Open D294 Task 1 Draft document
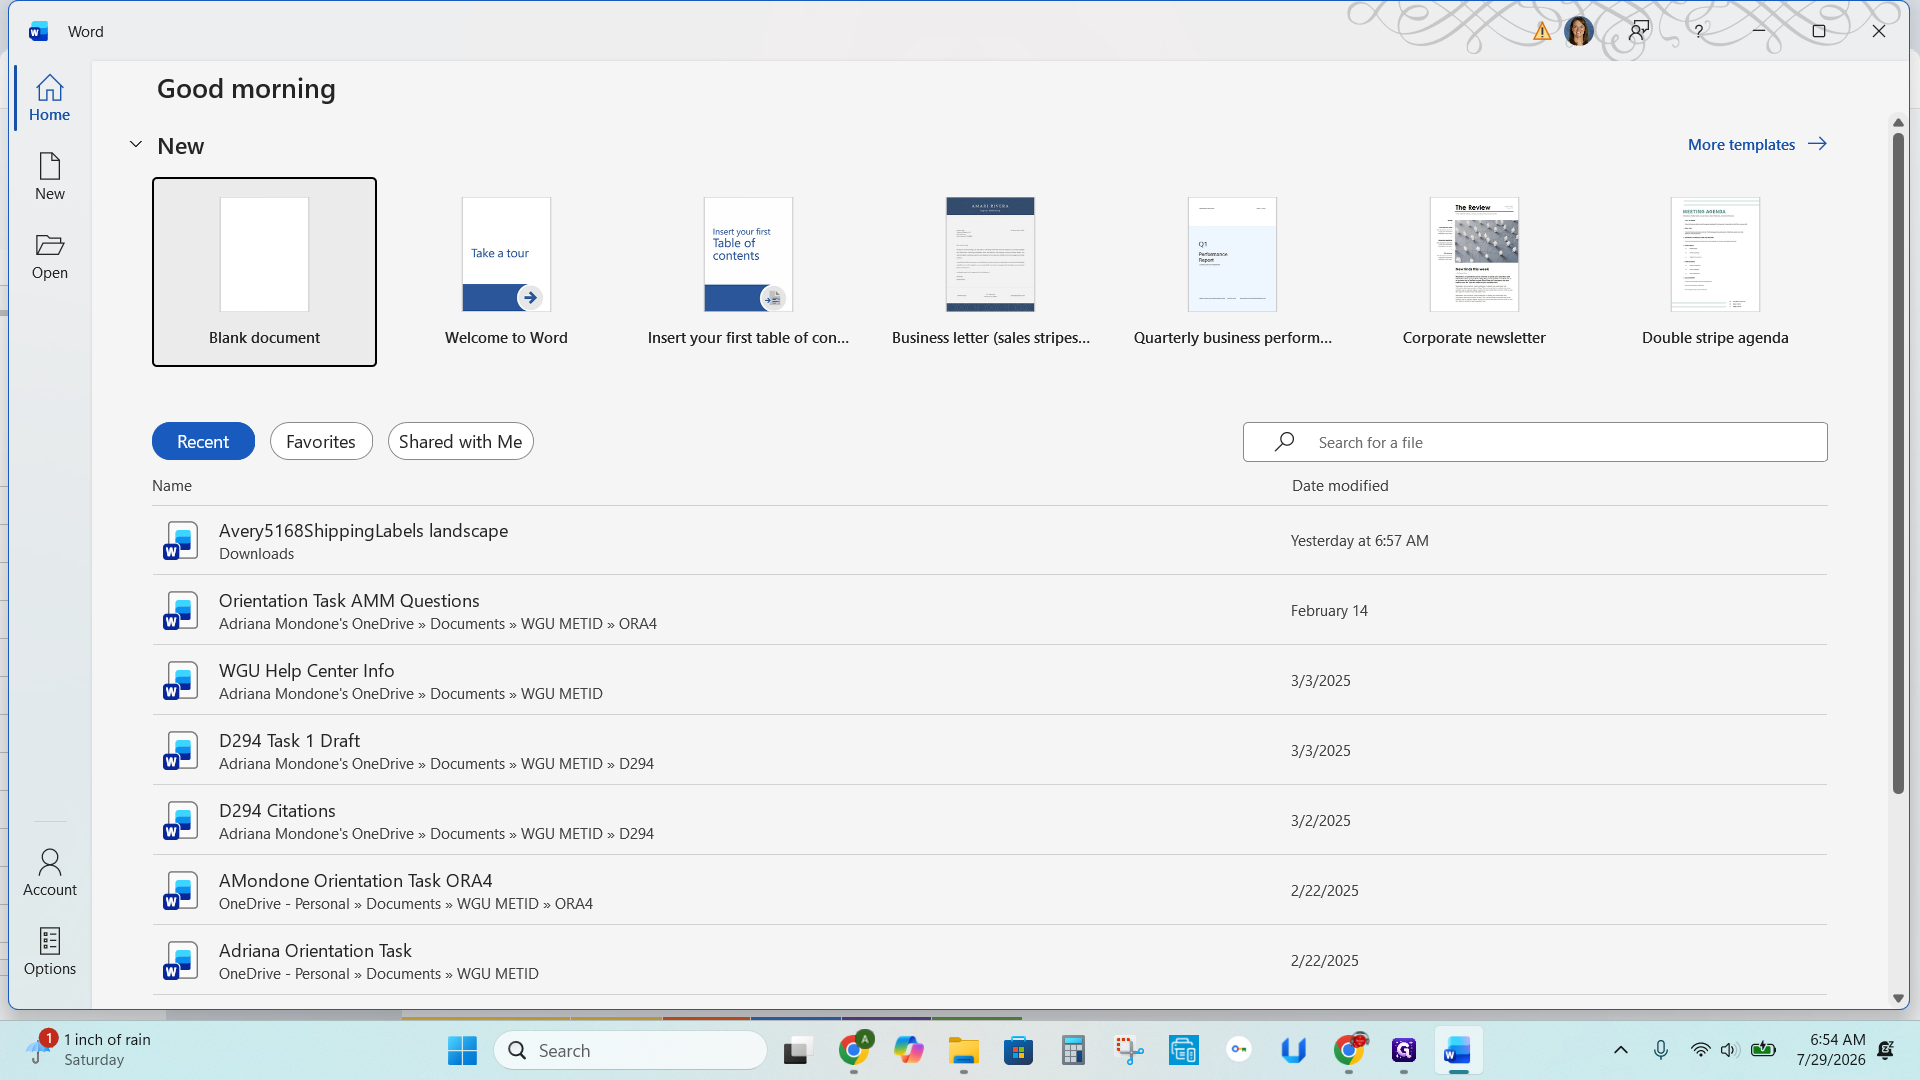 click(x=989, y=750)
